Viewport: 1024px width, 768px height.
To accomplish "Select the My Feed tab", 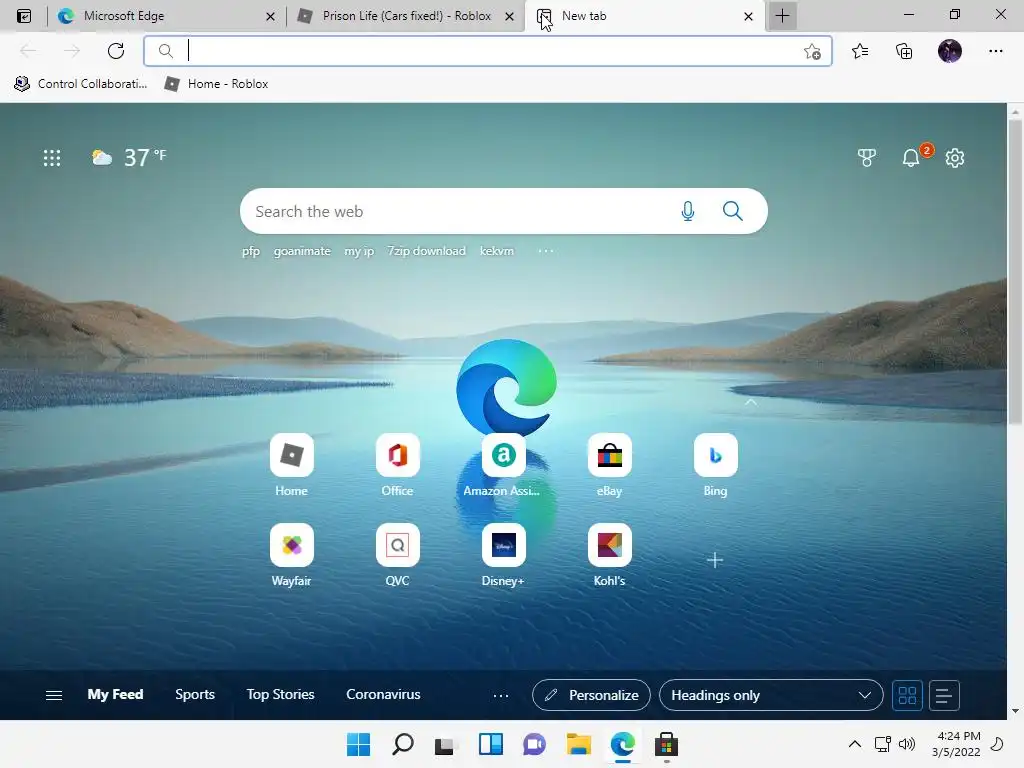I will point(116,695).
